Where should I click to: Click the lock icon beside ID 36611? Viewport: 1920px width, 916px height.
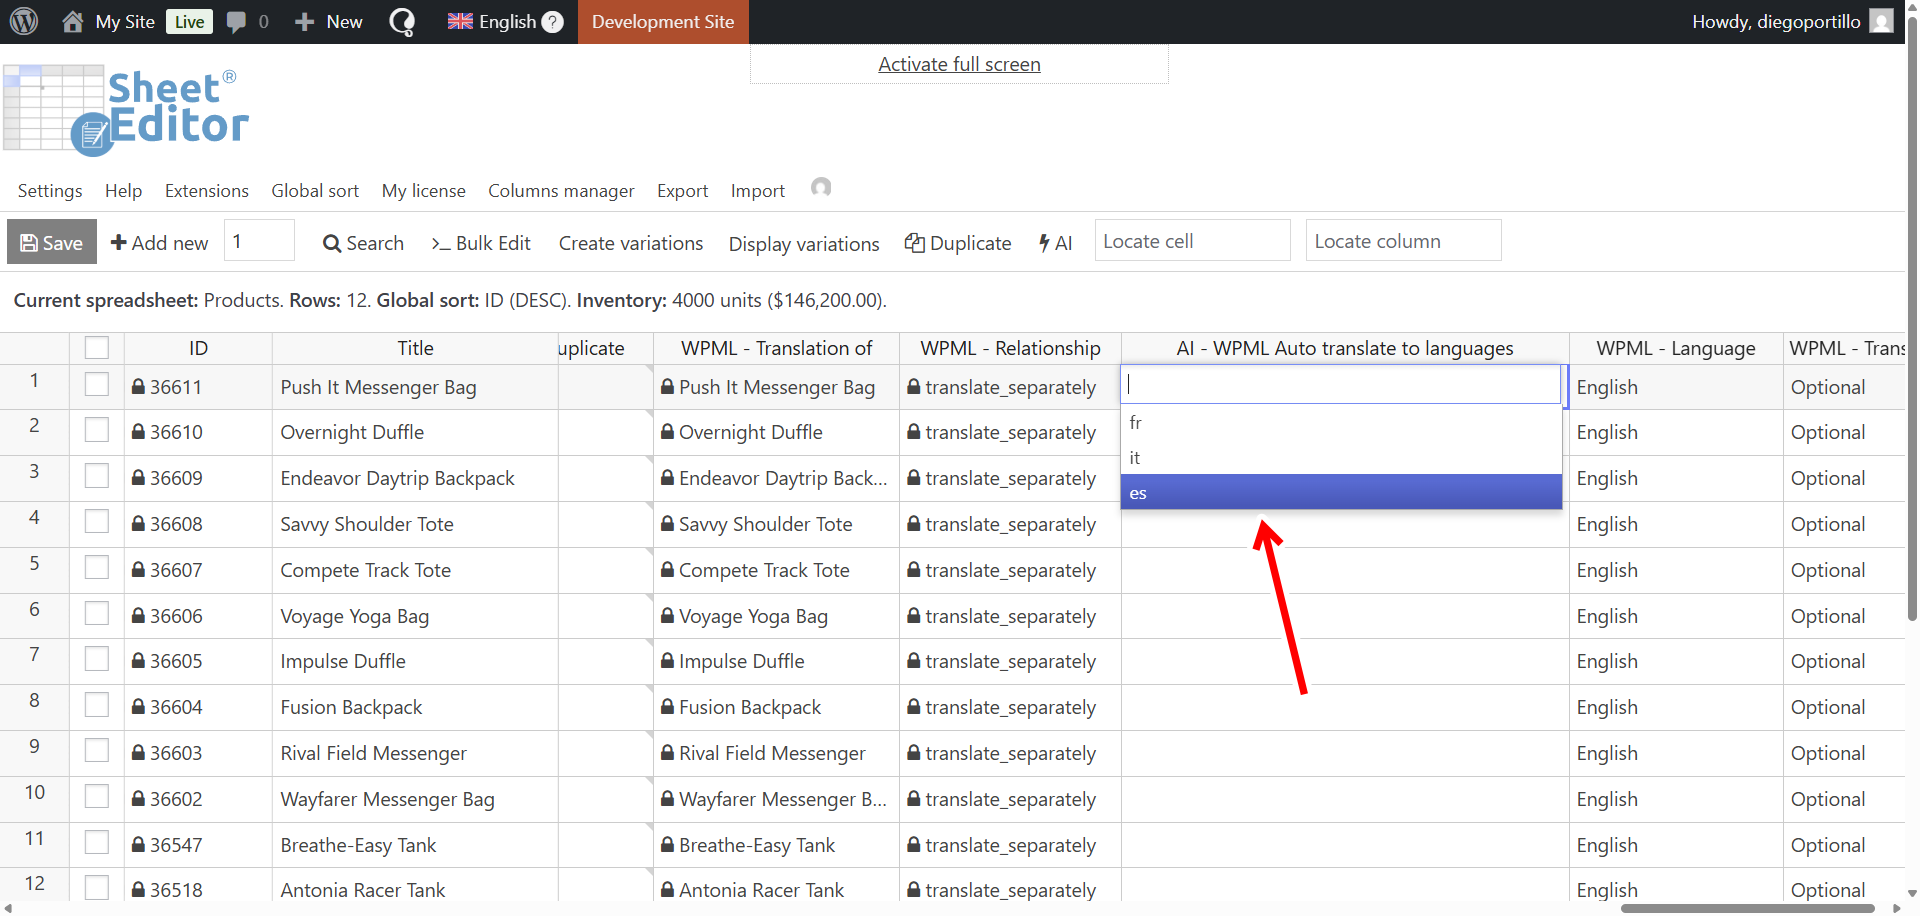(139, 387)
